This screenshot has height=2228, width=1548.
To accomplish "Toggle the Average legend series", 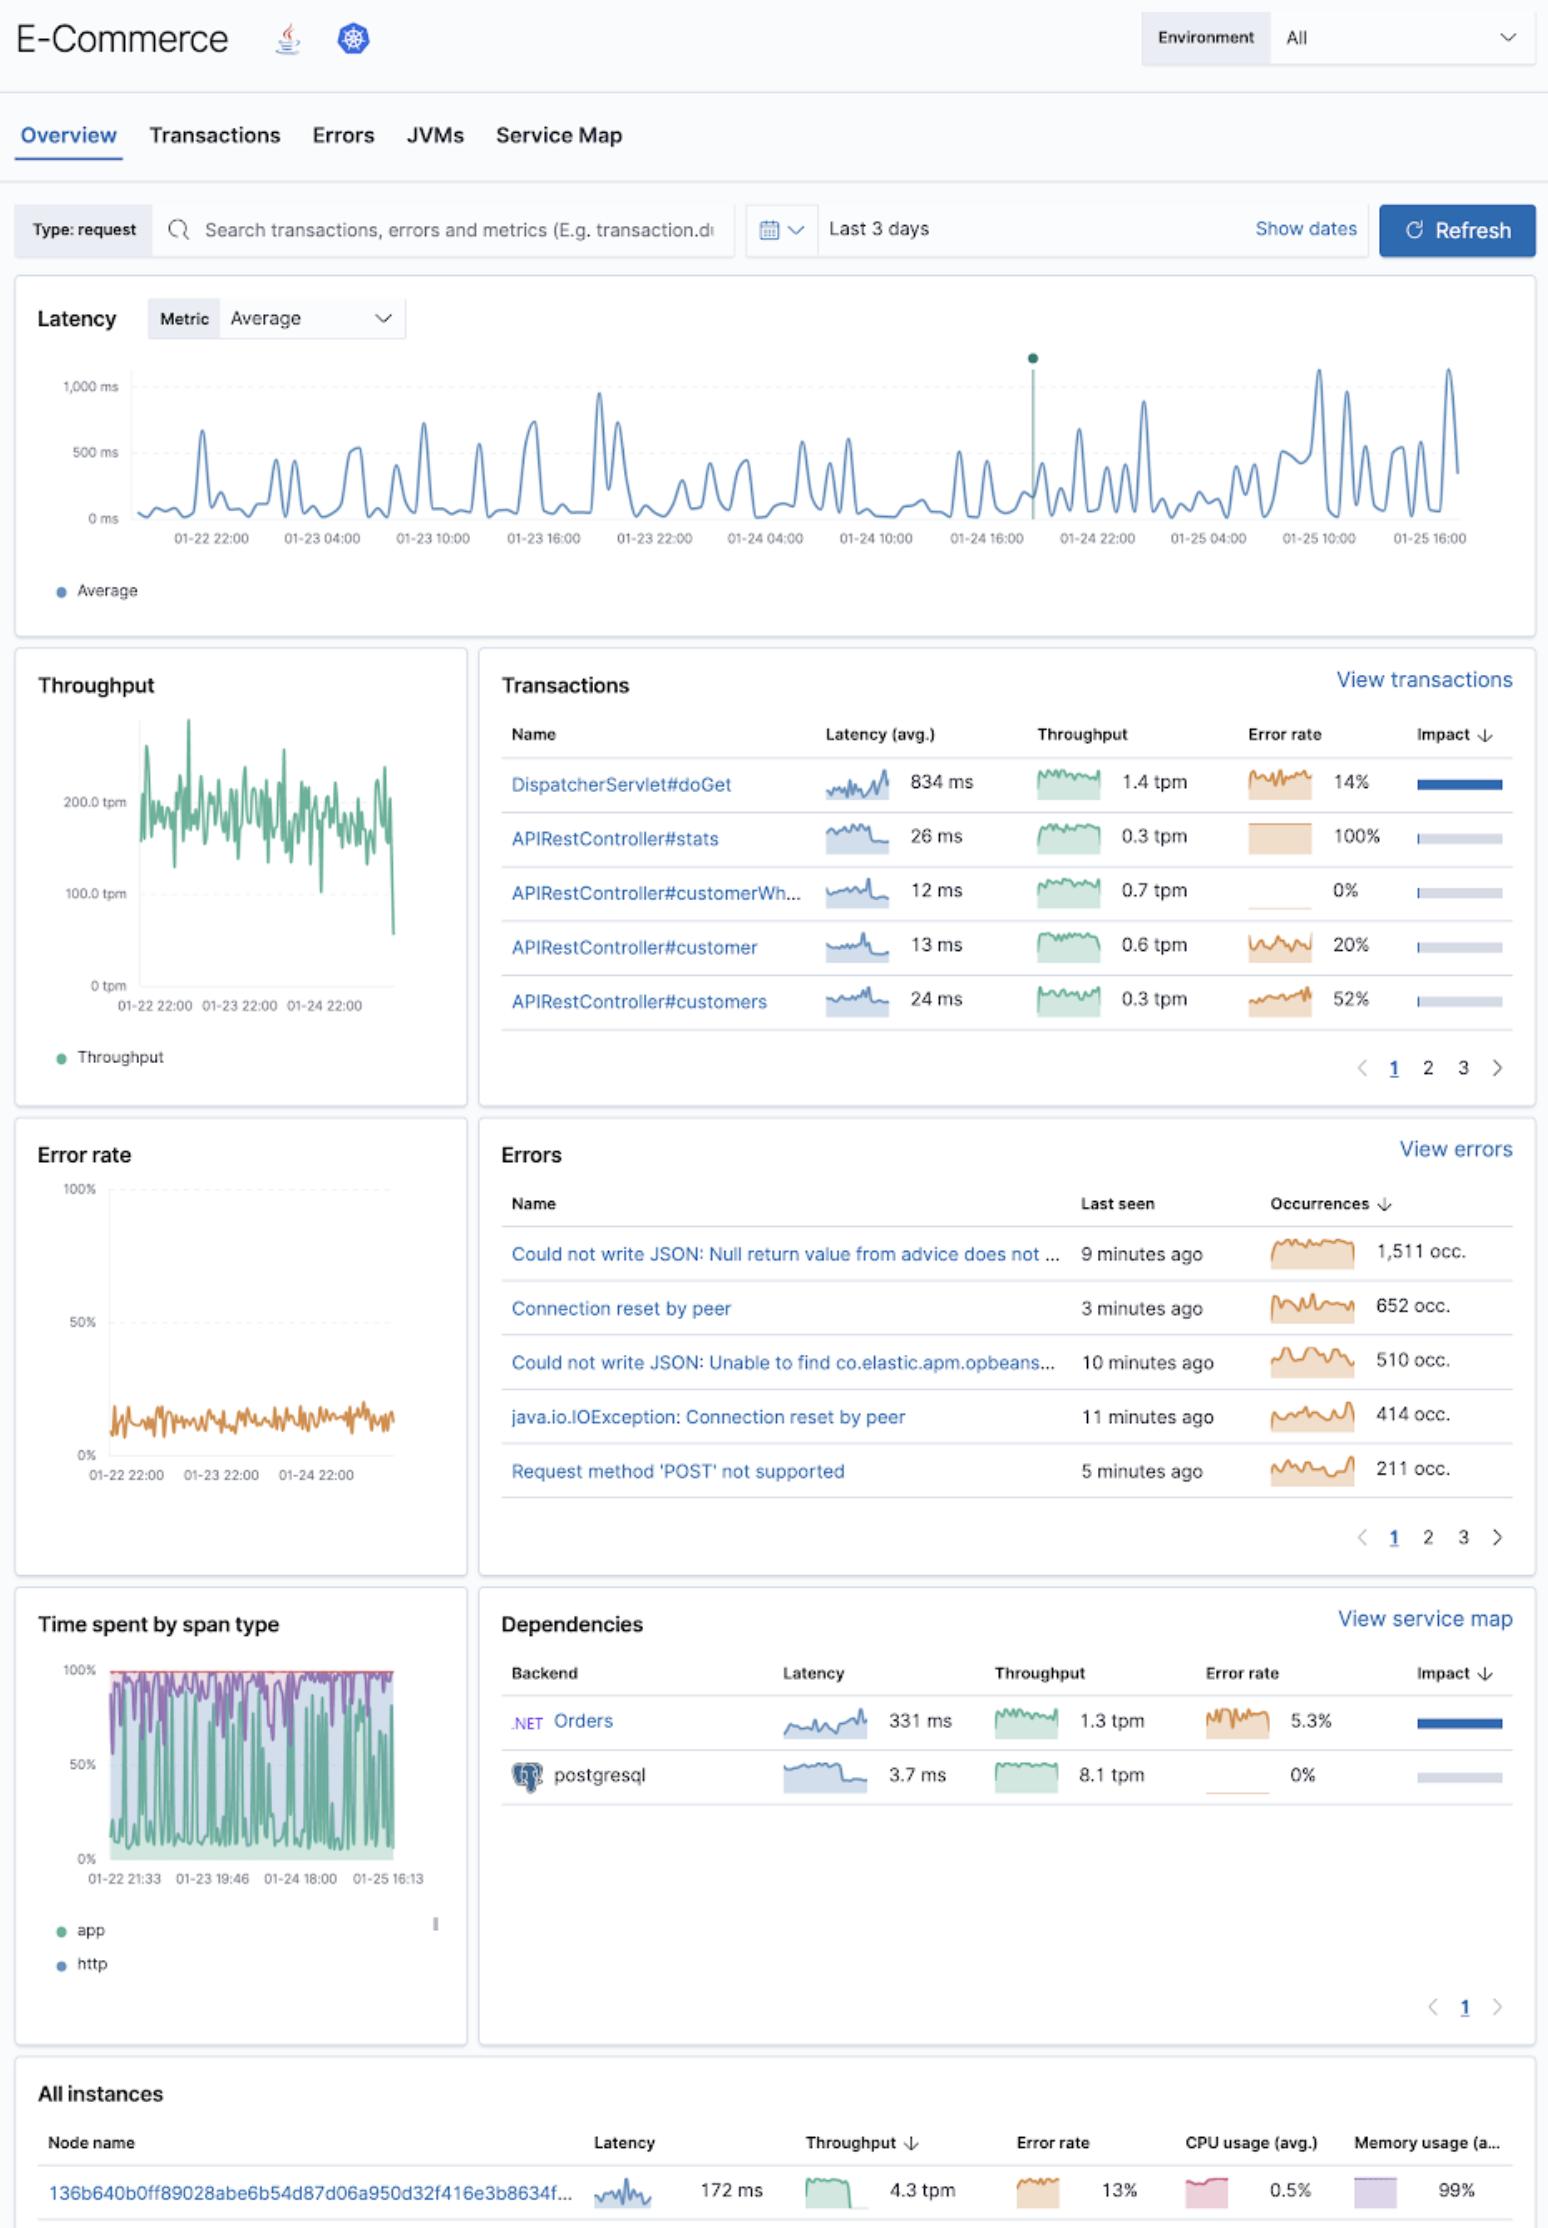I will pyautogui.click(x=97, y=591).
